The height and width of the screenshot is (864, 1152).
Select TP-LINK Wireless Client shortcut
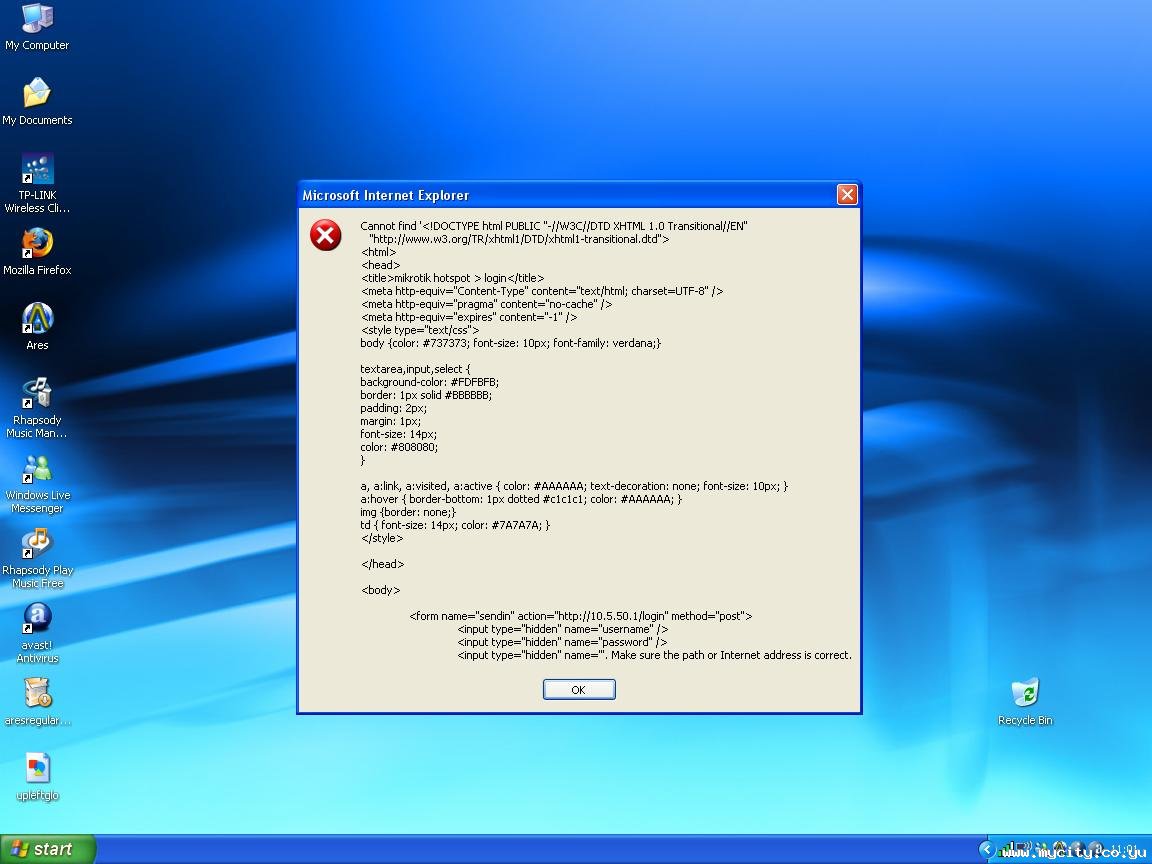click(x=37, y=184)
